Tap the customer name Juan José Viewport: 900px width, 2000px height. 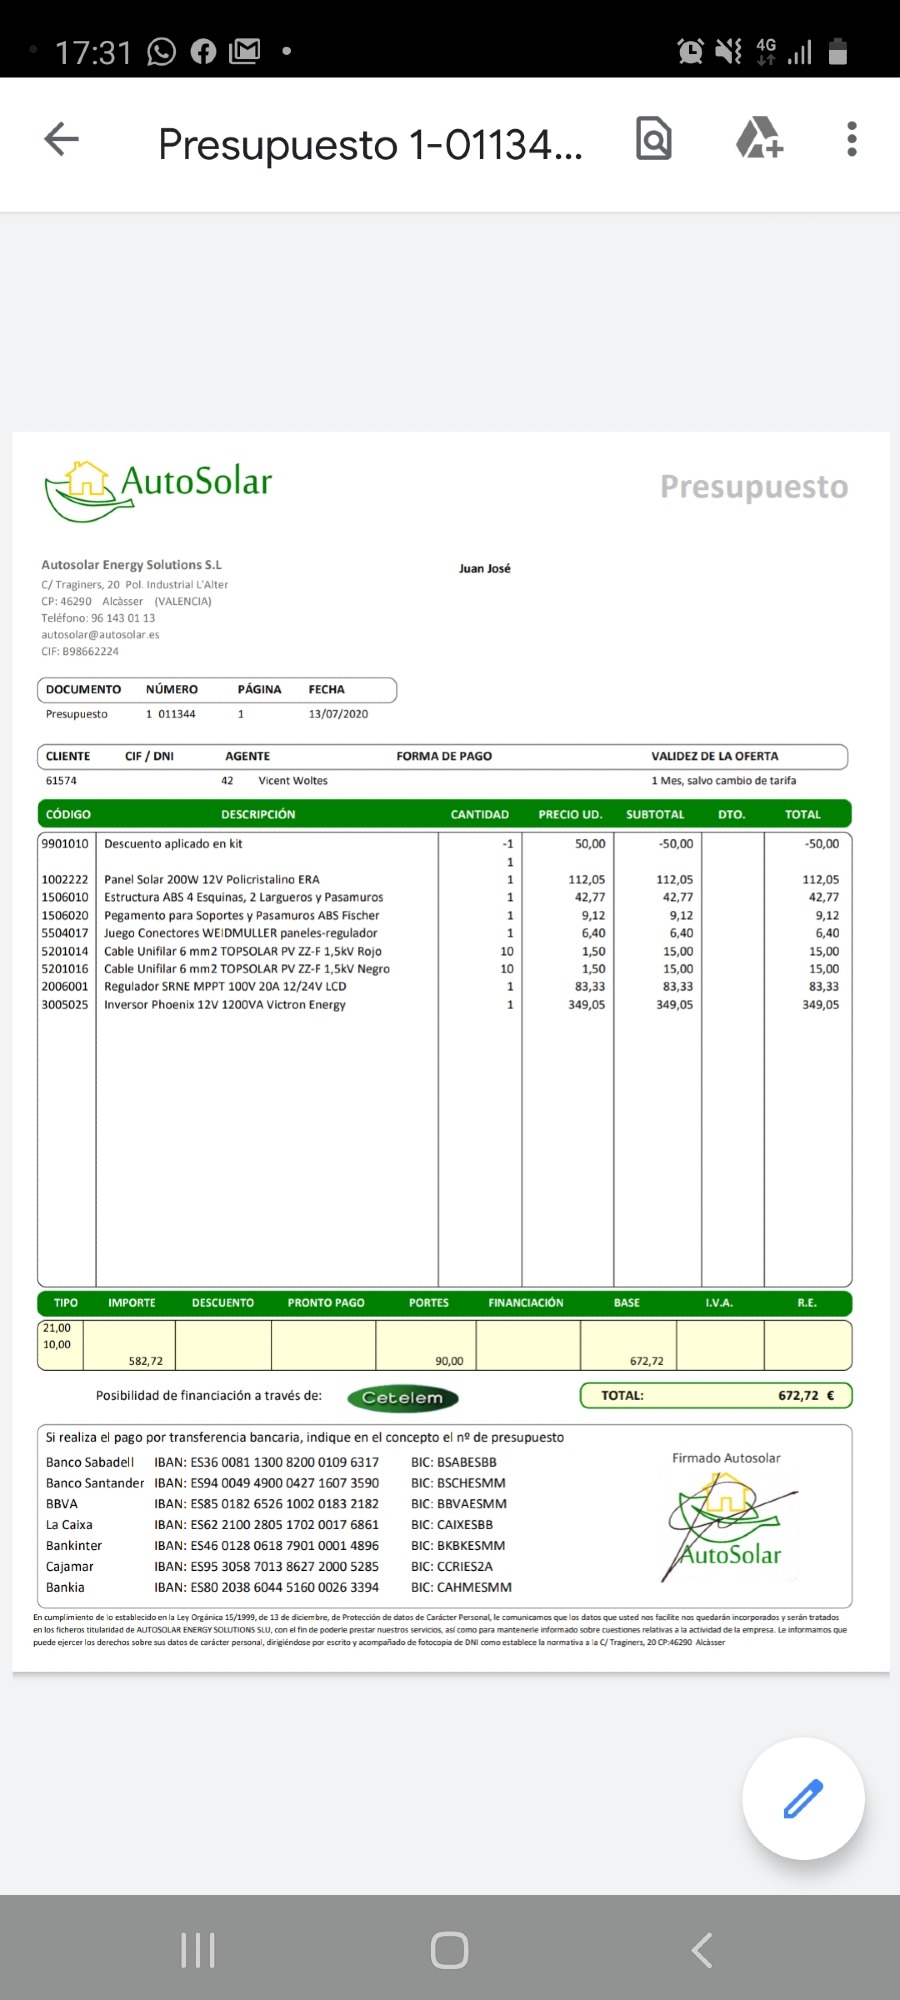(x=485, y=568)
